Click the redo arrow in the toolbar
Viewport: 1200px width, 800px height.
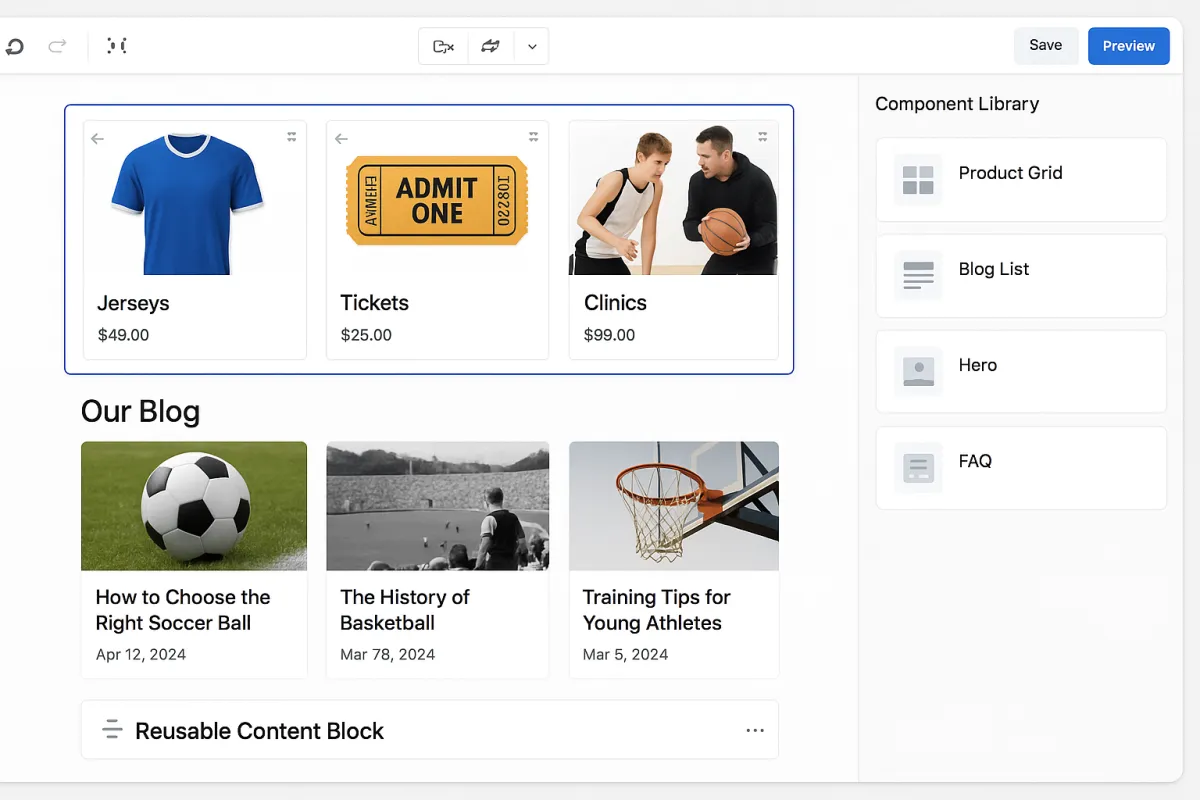point(57,46)
